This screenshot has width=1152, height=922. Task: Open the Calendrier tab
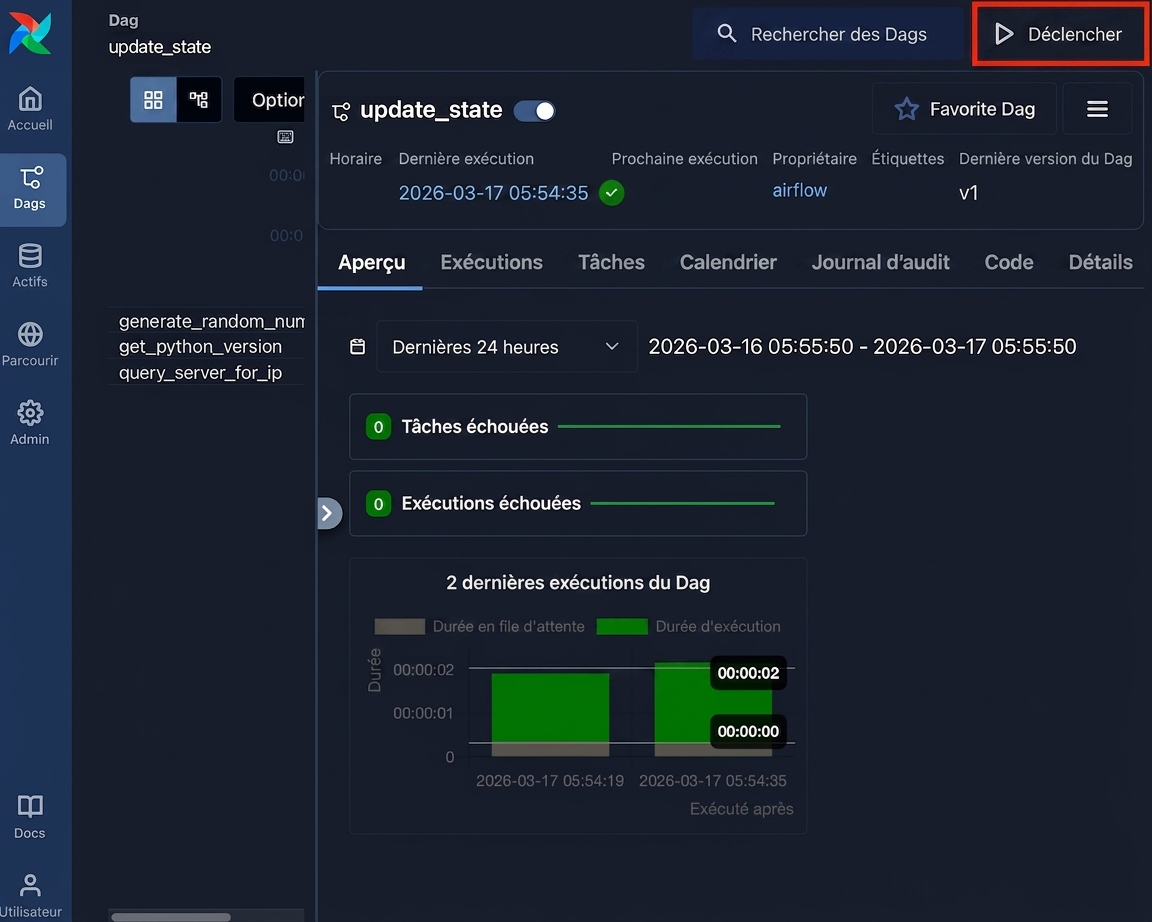(728, 262)
